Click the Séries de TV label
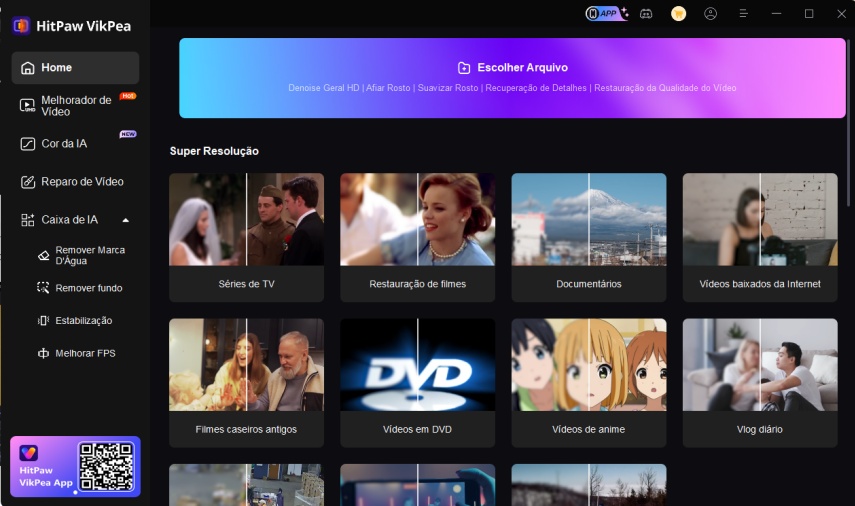 [246, 284]
